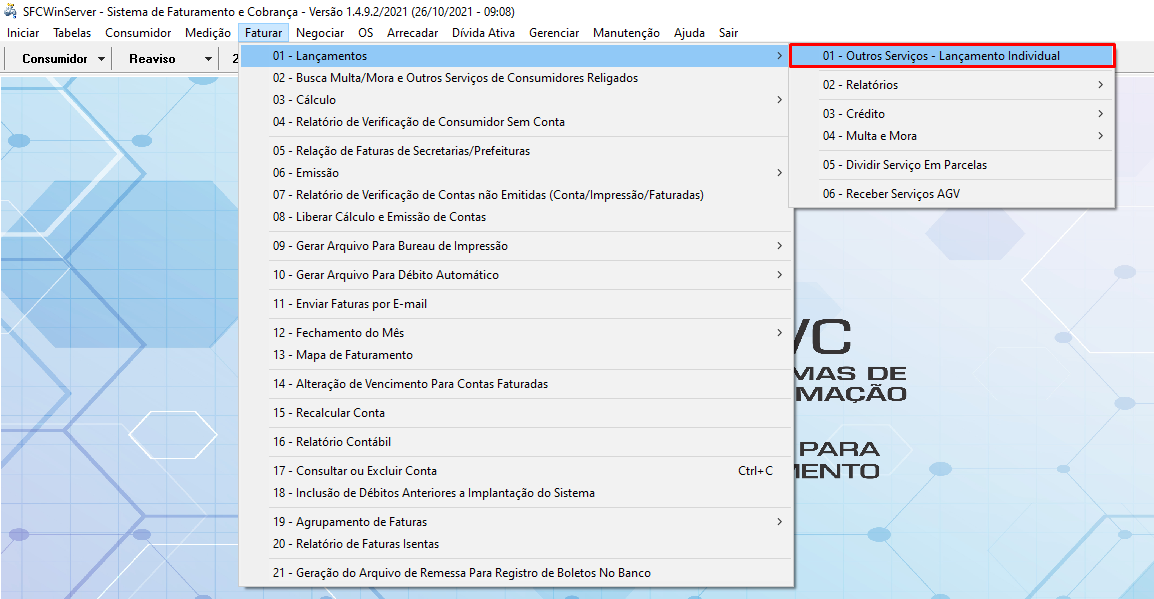
Task: Select 15 - Recalcular Conta
Action: [x=340, y=413]
